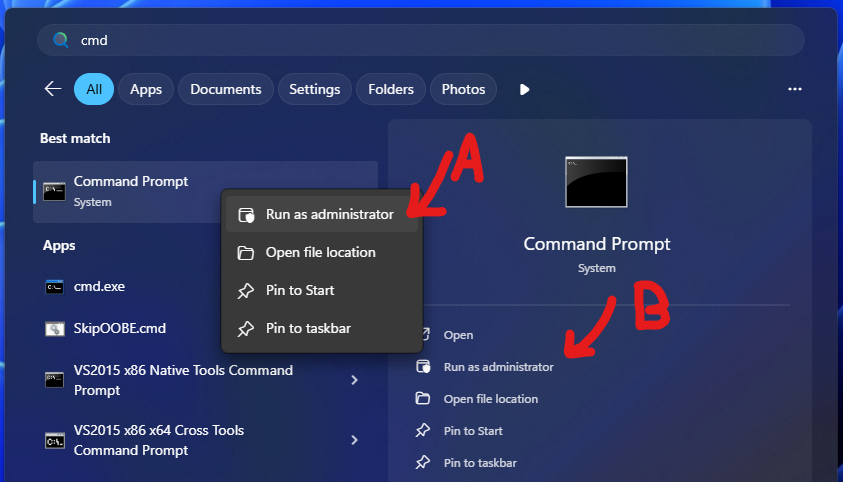Click Pin to Start in preview pane
Image resolution: width=843 pixels, height=482 pixels.
click(x=473, y=431)
